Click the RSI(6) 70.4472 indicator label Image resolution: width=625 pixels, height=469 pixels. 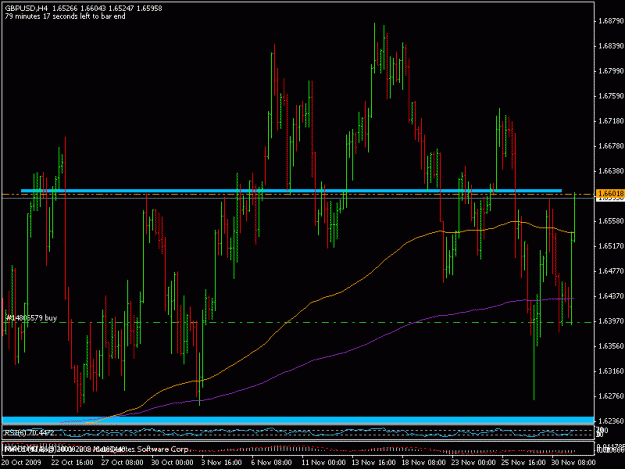(29, 433)
